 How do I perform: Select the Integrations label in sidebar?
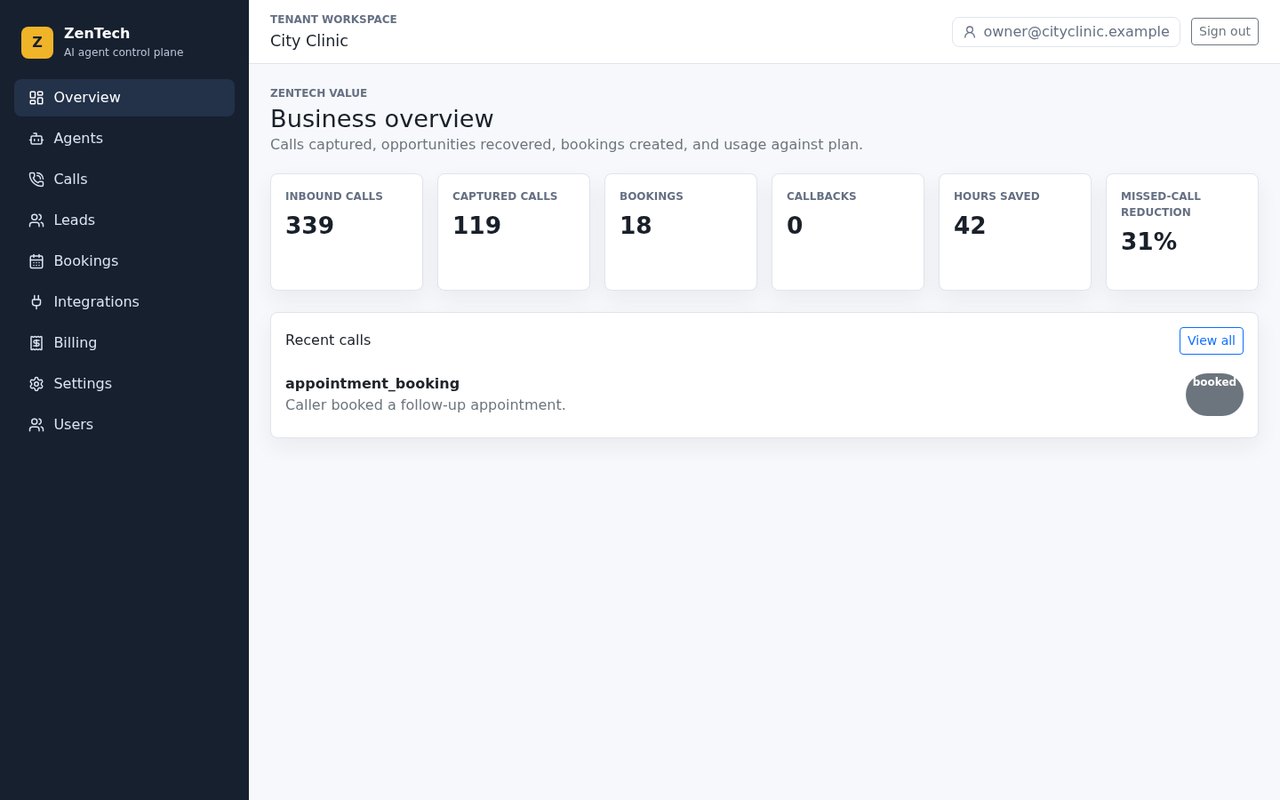(x=96, y=303)
